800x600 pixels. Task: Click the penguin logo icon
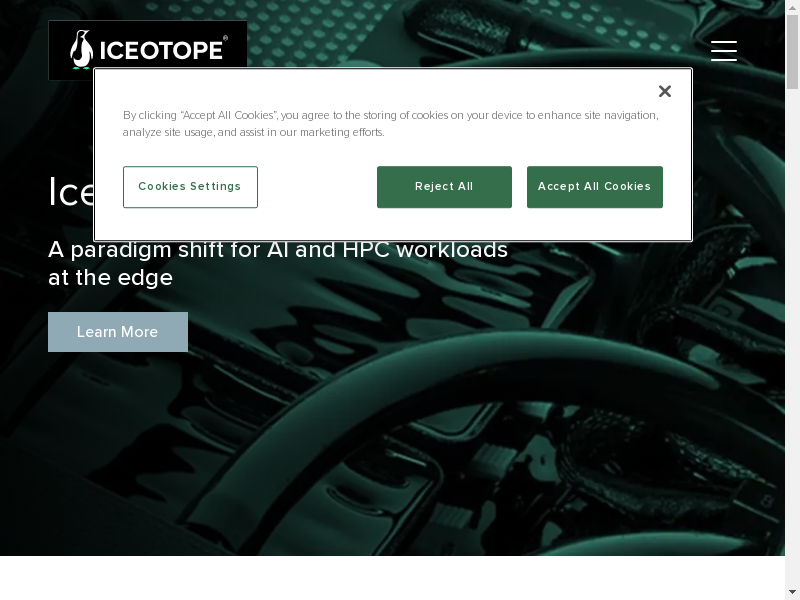click(x=81, y=49)
